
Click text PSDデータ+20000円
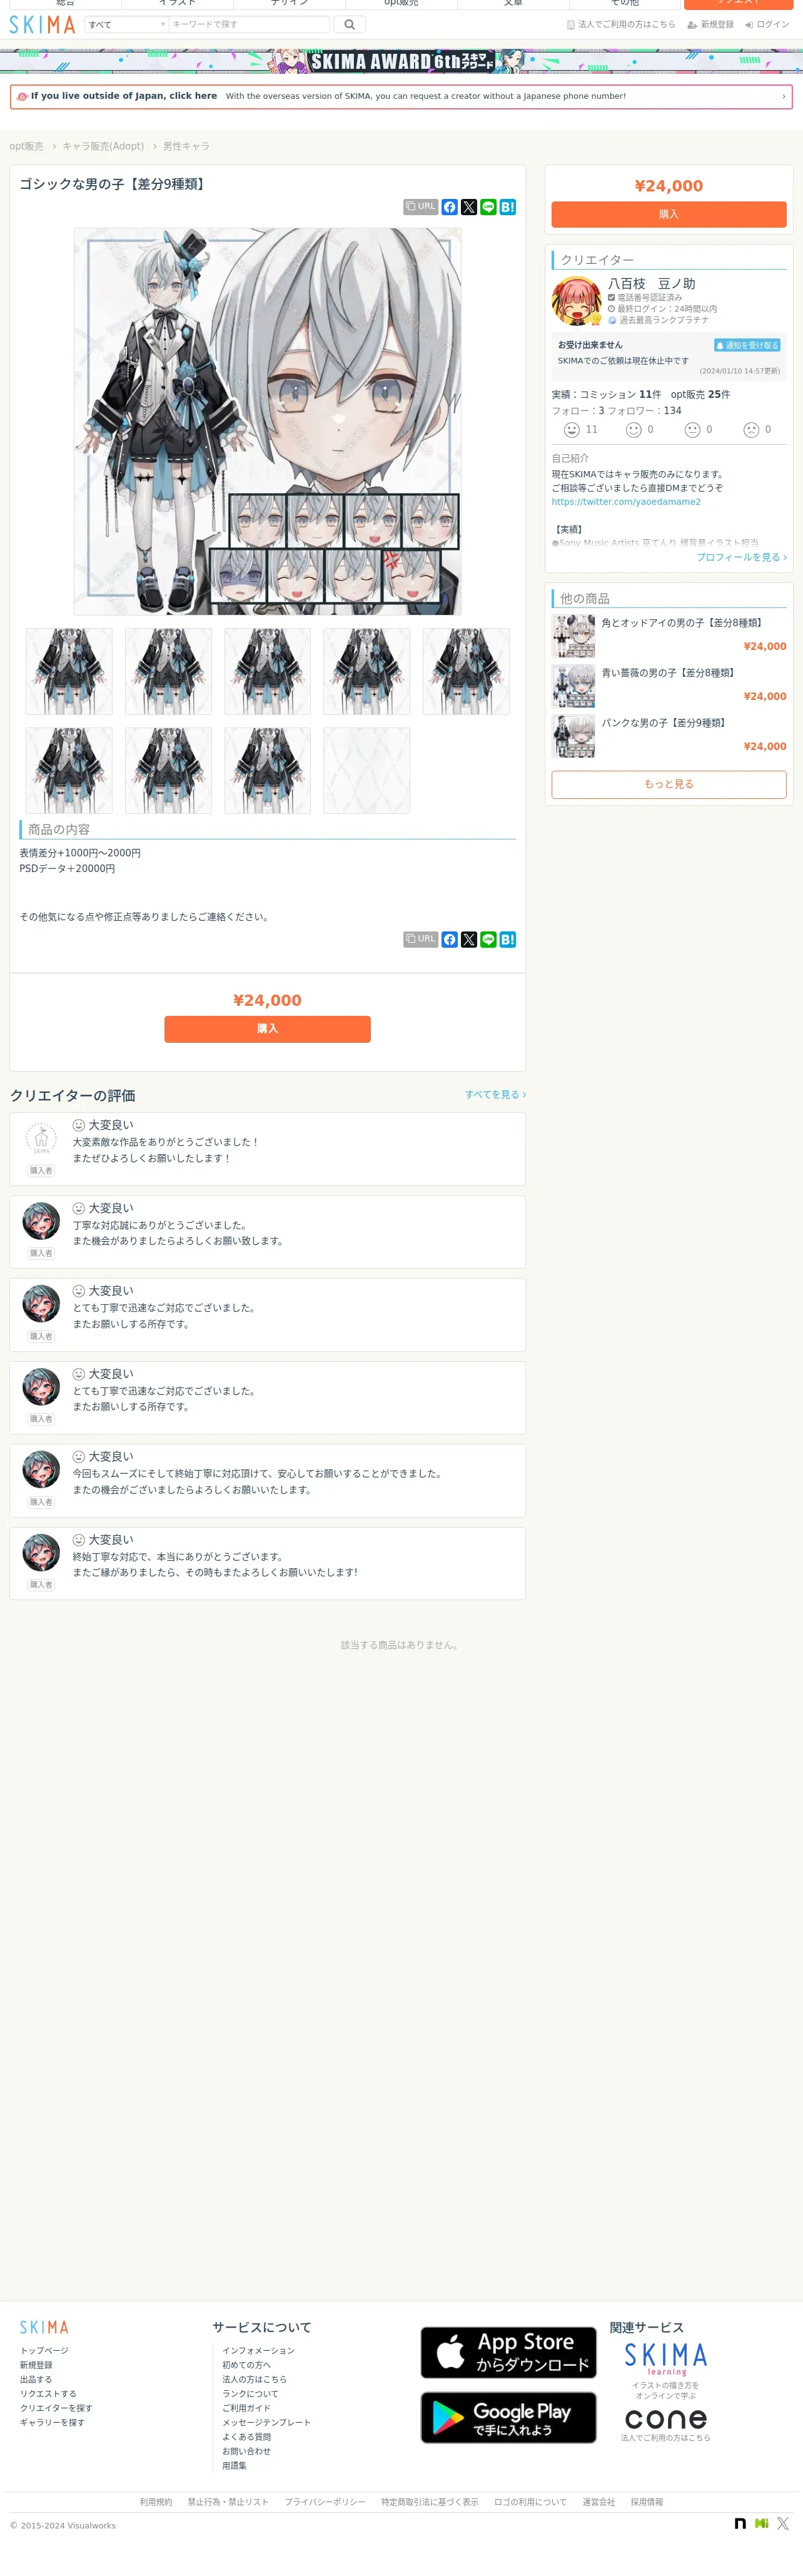tap(67, 869)
